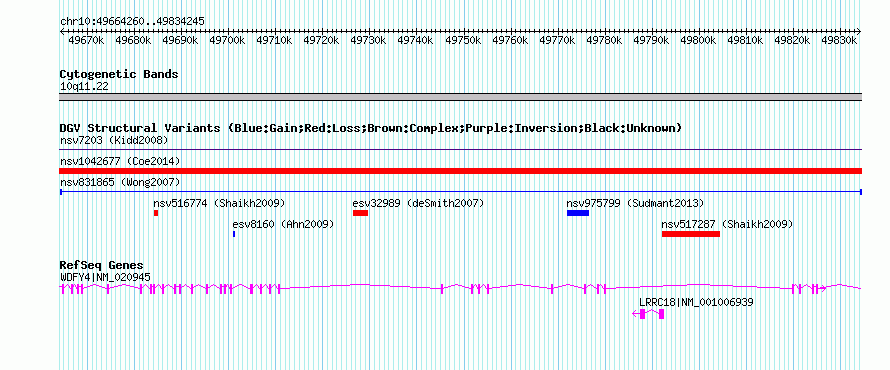Click the 49680k ruler tick label

click(133, 40)
